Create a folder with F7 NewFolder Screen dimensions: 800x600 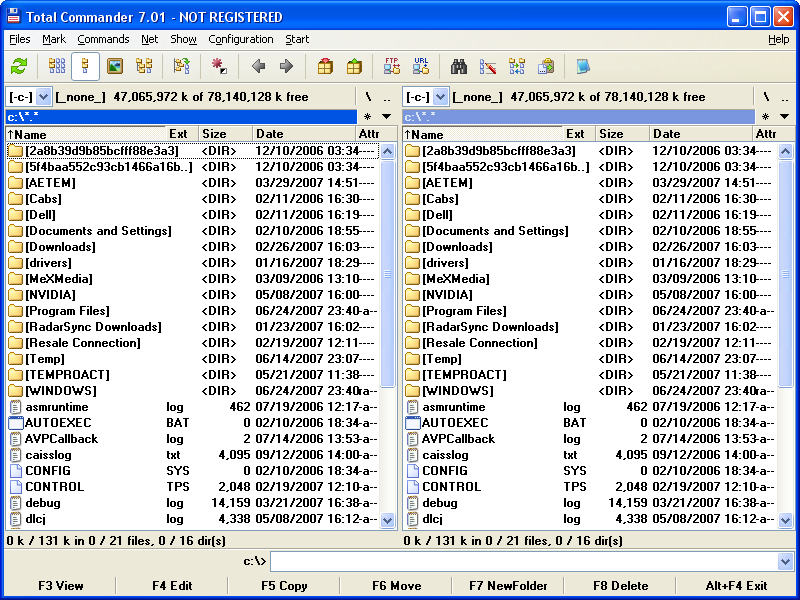click(508, 586)
